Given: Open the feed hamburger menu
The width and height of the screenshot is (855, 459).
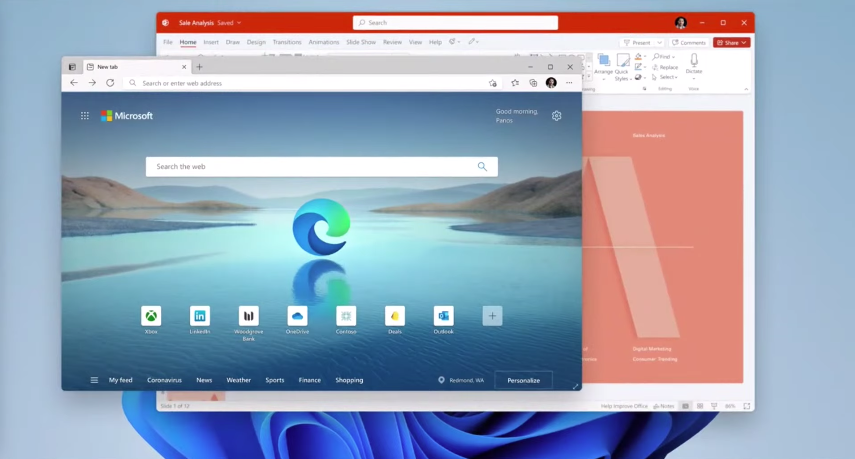Looking at the screenshot, I should (x=94, y=380).
